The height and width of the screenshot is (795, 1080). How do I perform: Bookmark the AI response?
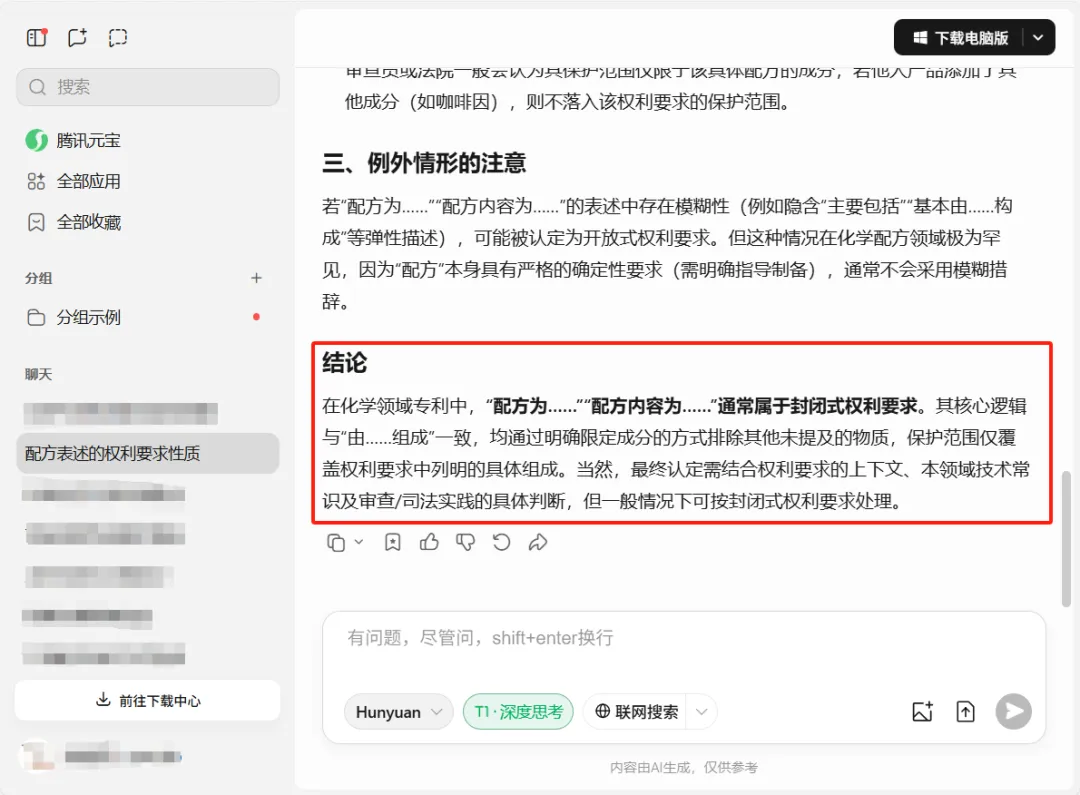392,542
